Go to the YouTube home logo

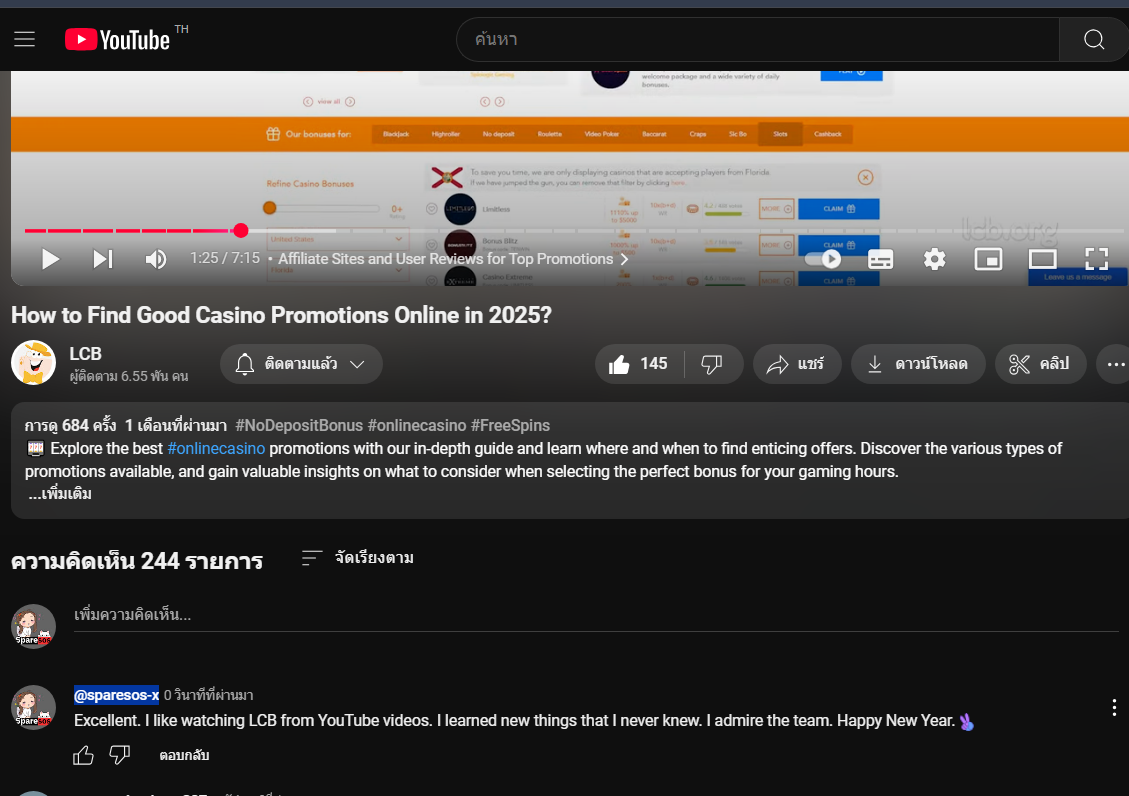pyautogui.click(x=117, y=40)
